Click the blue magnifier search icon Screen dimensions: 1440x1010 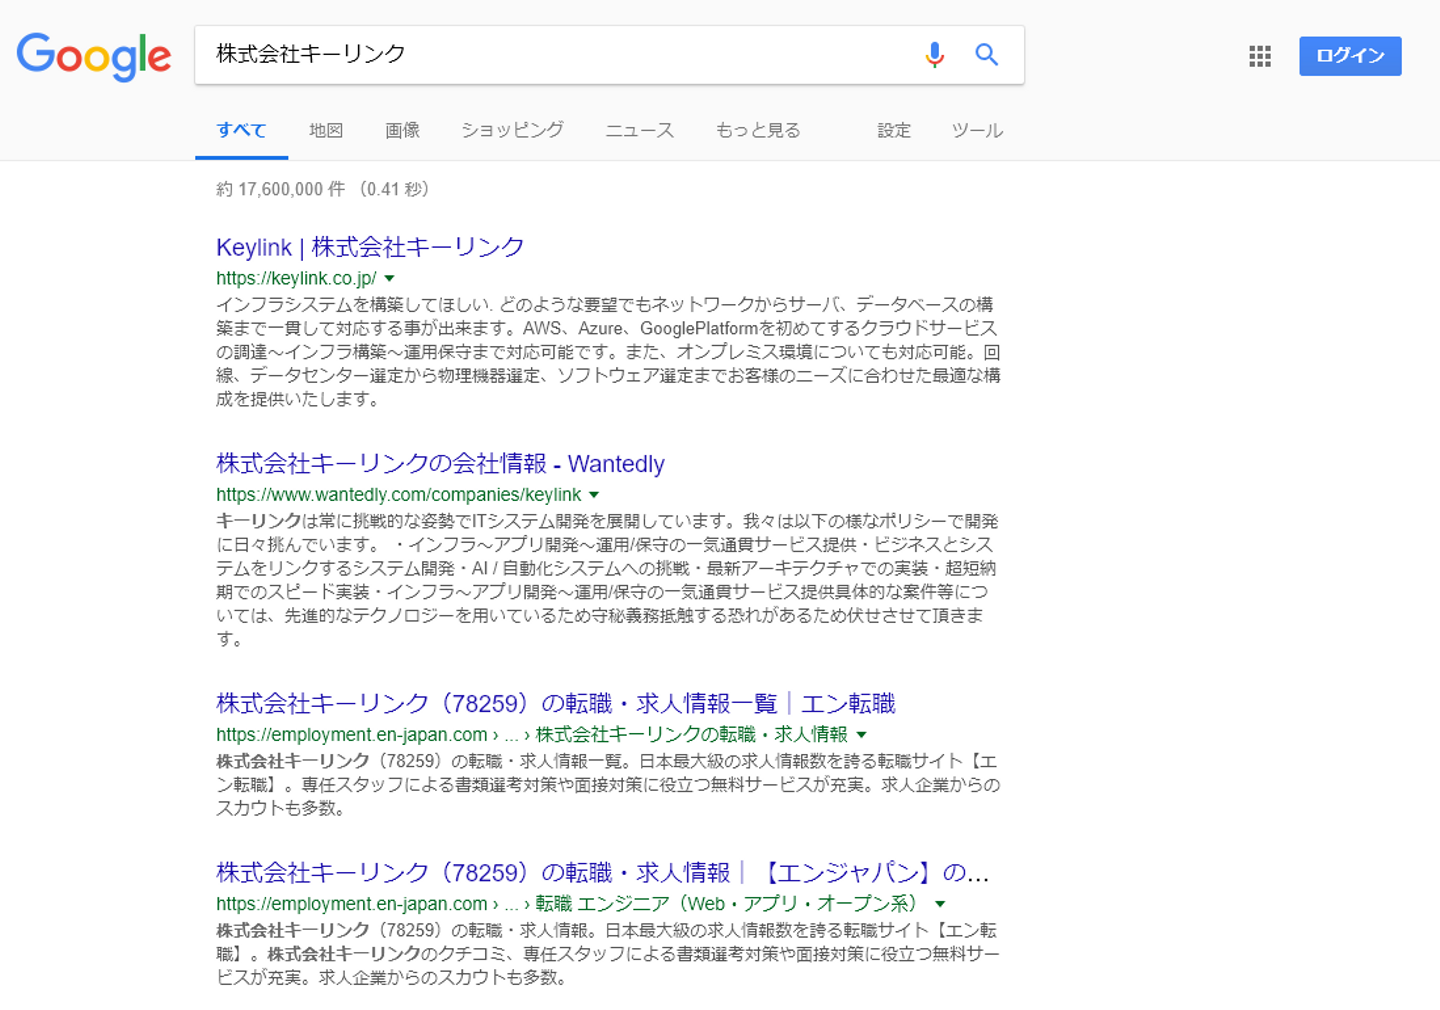click(986, 55)
